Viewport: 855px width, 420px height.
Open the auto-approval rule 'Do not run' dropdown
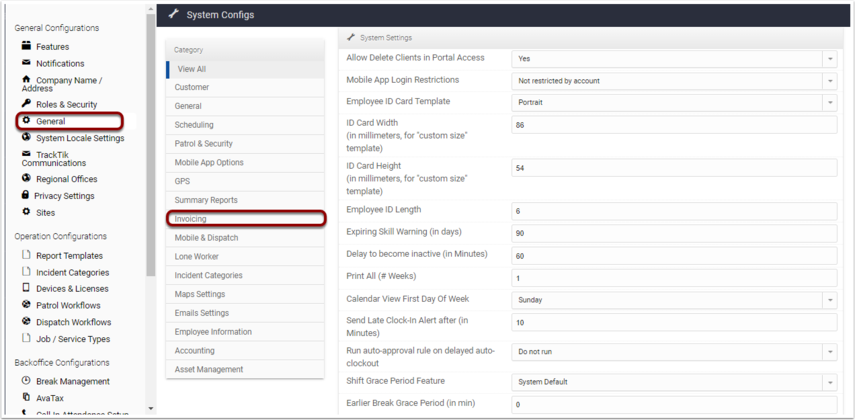point(674,352)
